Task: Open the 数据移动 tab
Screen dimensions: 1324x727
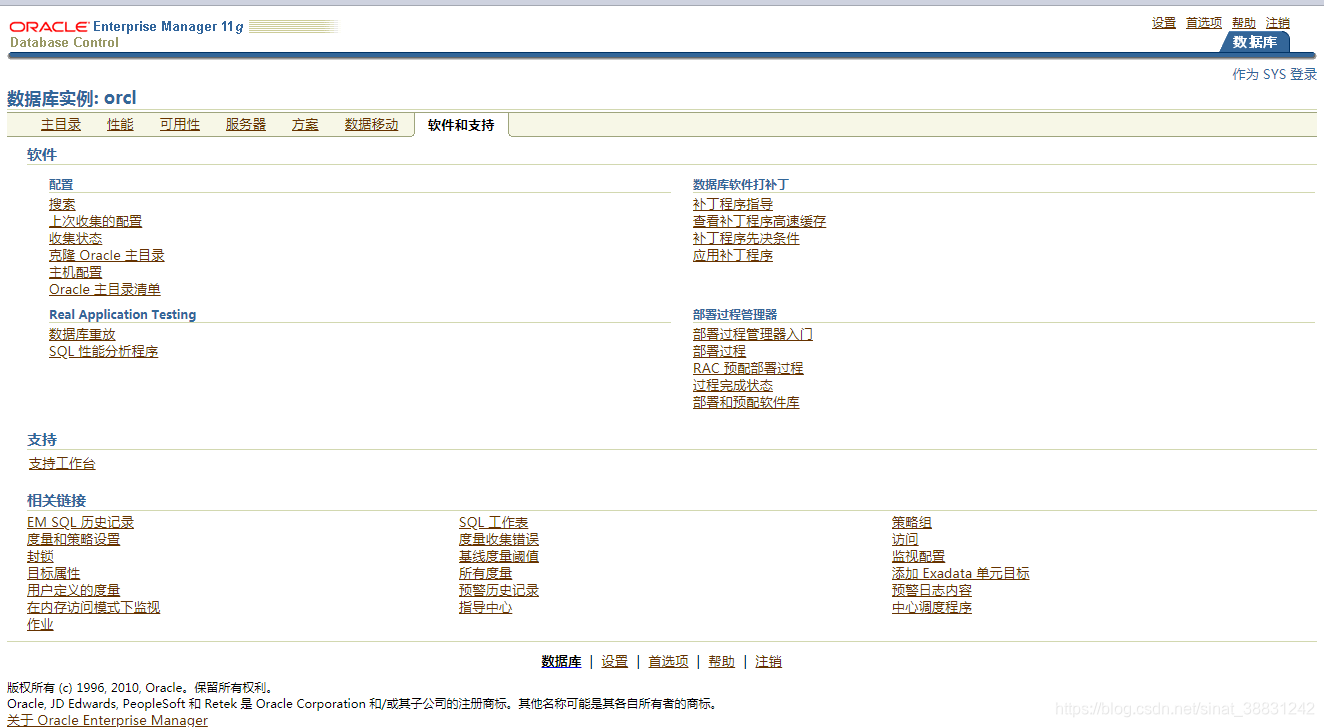Action: point(372,125)
